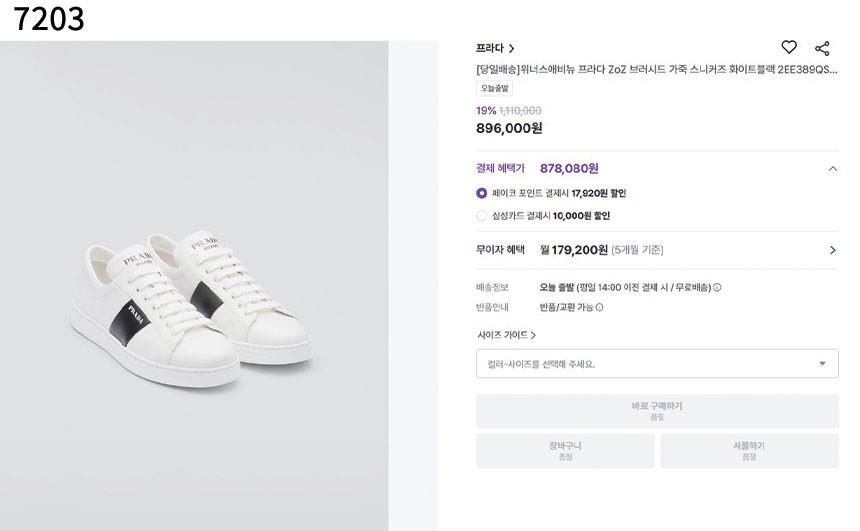The width and height of the screenshot is (860, 531).
Task: Click the product title starting with [당일배송]
Action: [x=656, y=70]
